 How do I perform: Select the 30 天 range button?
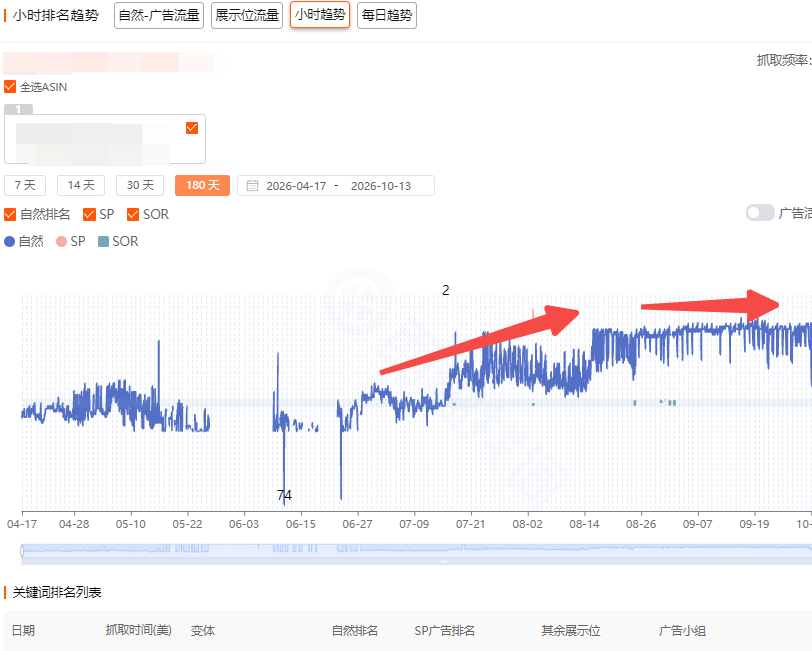(x=140, y=185)
